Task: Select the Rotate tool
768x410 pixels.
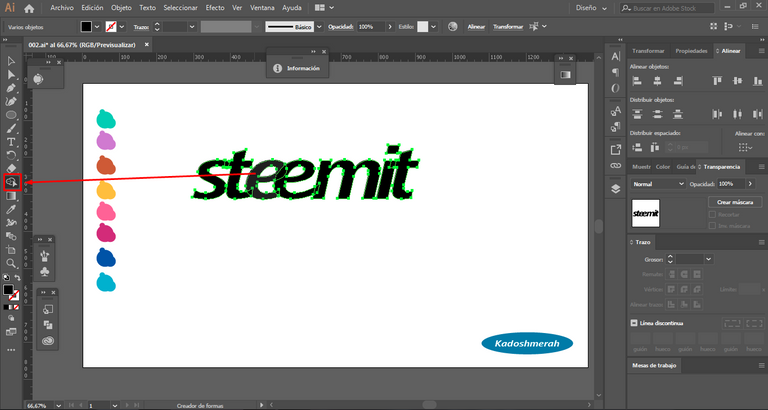Action: (x=11, y=155)
